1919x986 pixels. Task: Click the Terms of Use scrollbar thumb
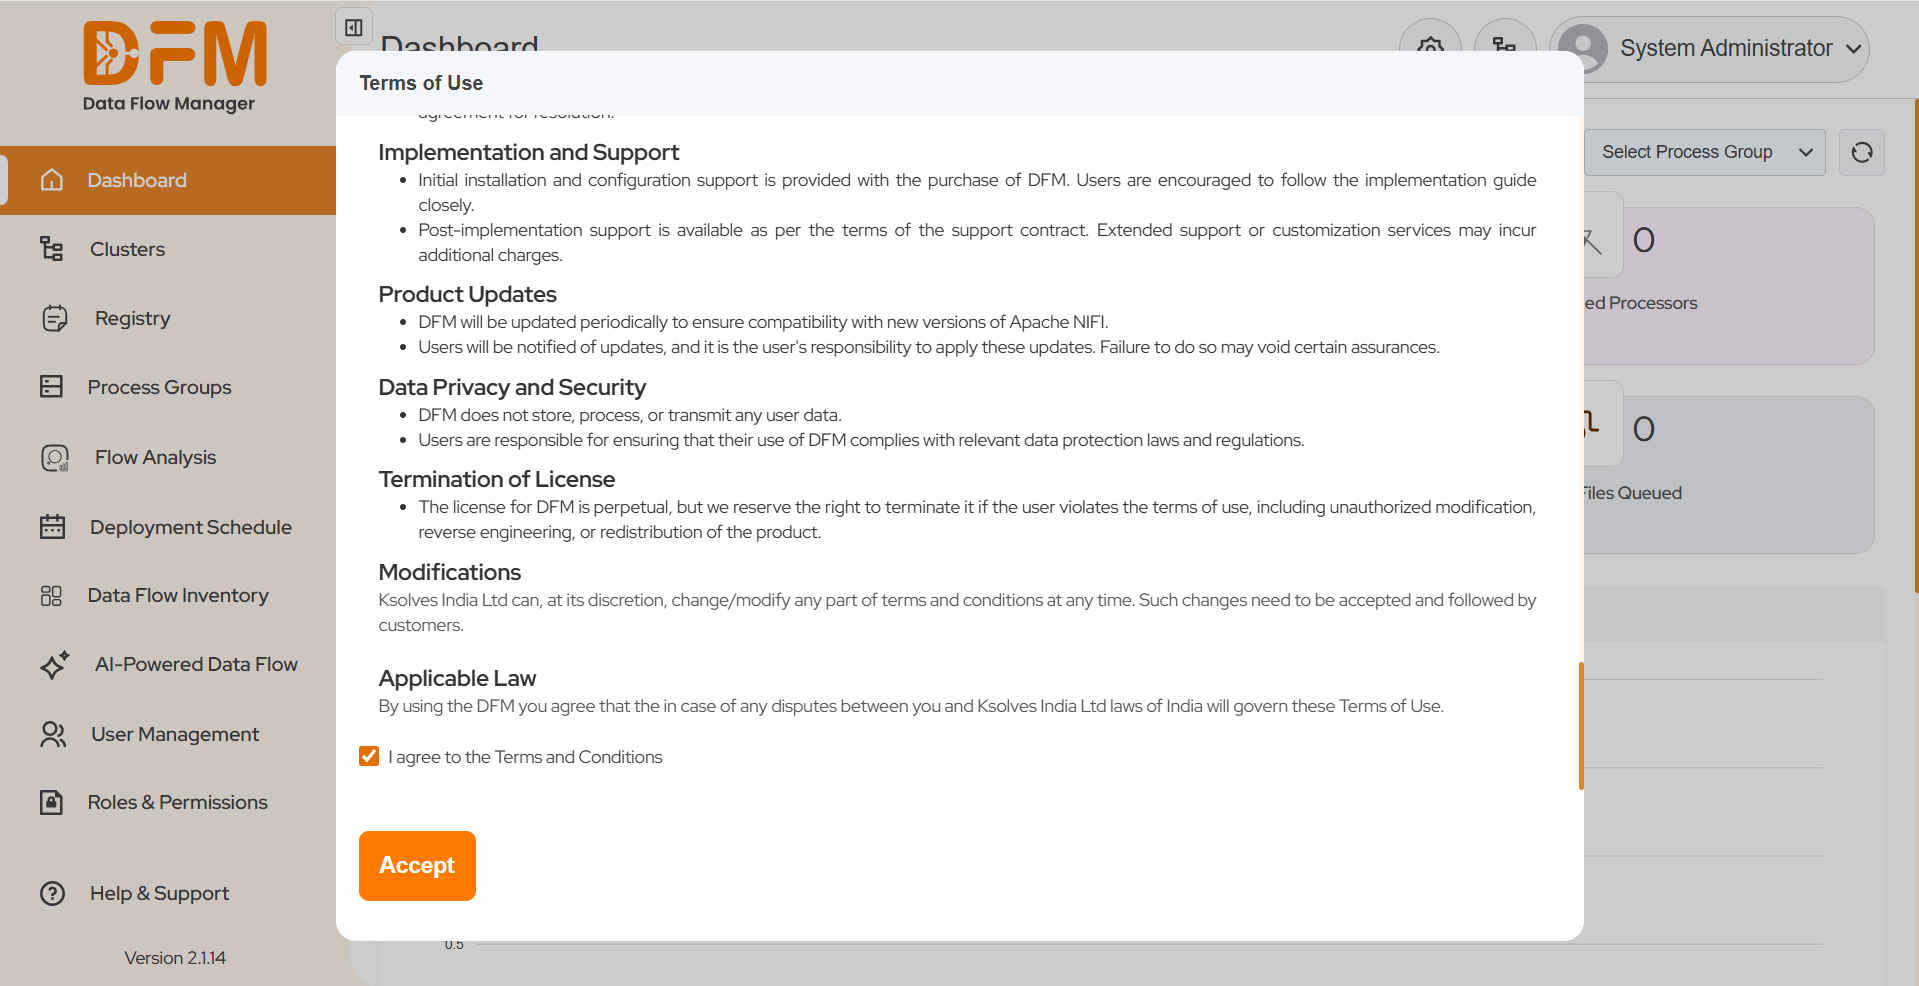pos(1580,725)
